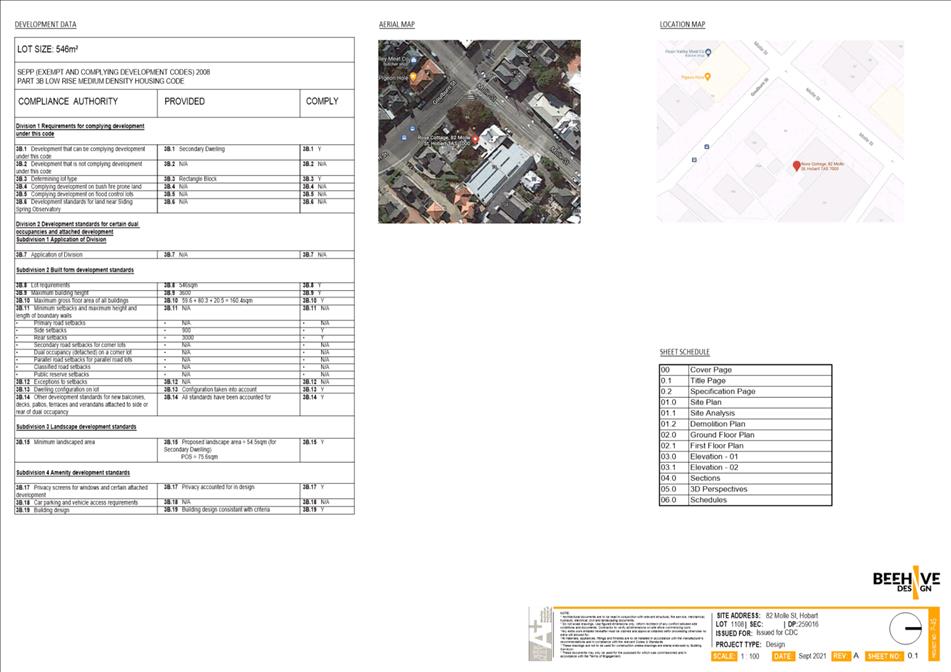Click the orange Pigeon Hole marker on location map
Viewport: 951px width, 672px height.
click(707, 77)
